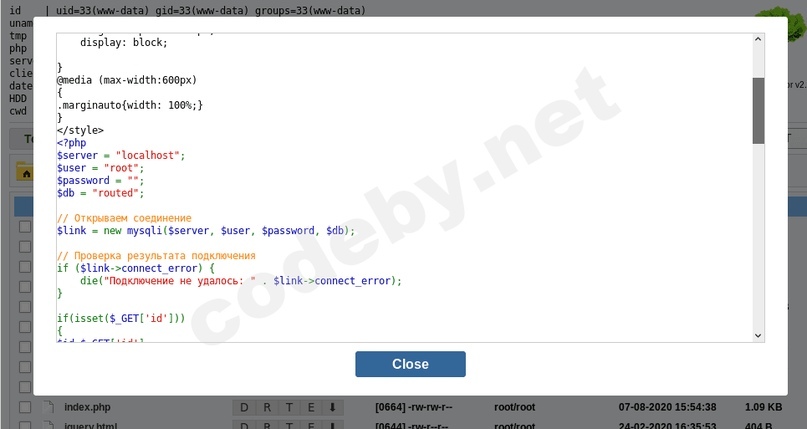Tick the checkbox next to jquery.html
This screenshot has width=807, height=429.
tap(24, 424)
